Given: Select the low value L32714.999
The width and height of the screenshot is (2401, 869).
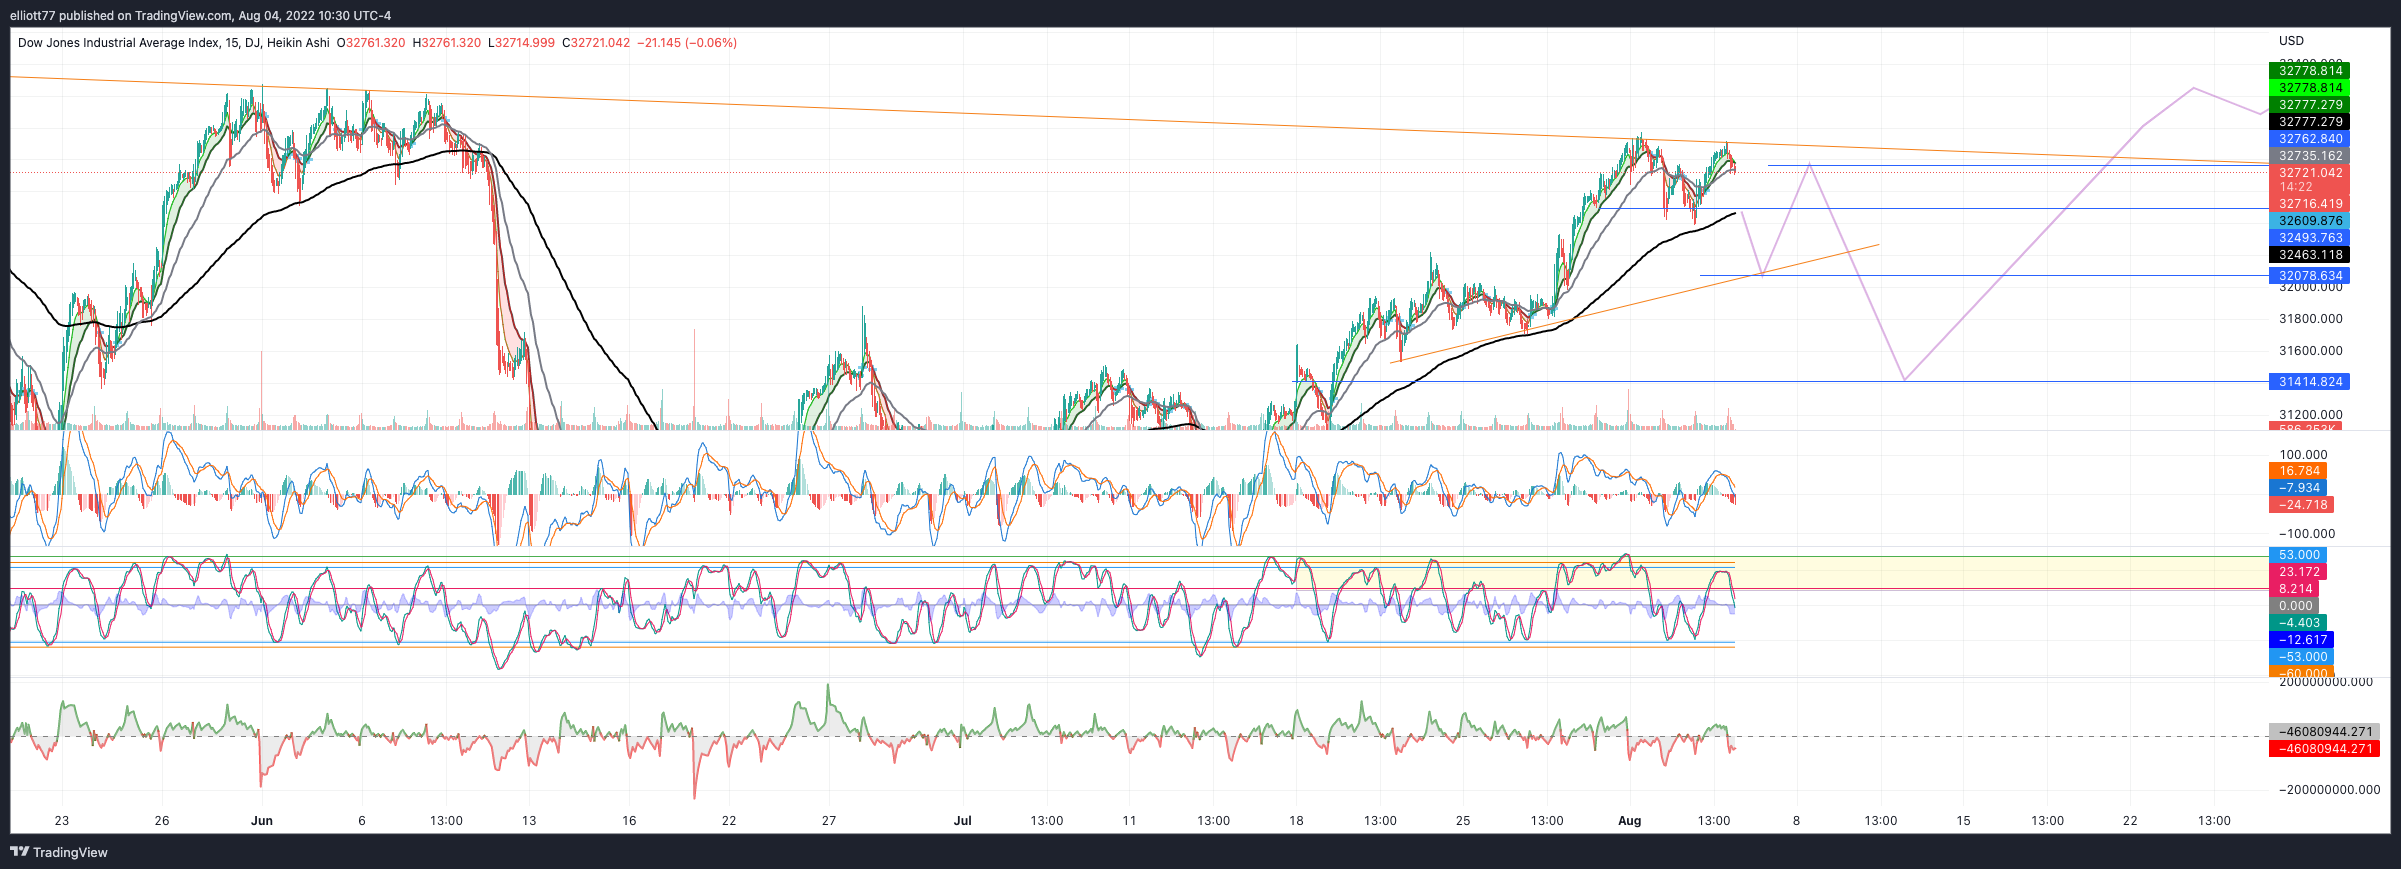Looking at the screenshot, I should [x=521, y=43].
